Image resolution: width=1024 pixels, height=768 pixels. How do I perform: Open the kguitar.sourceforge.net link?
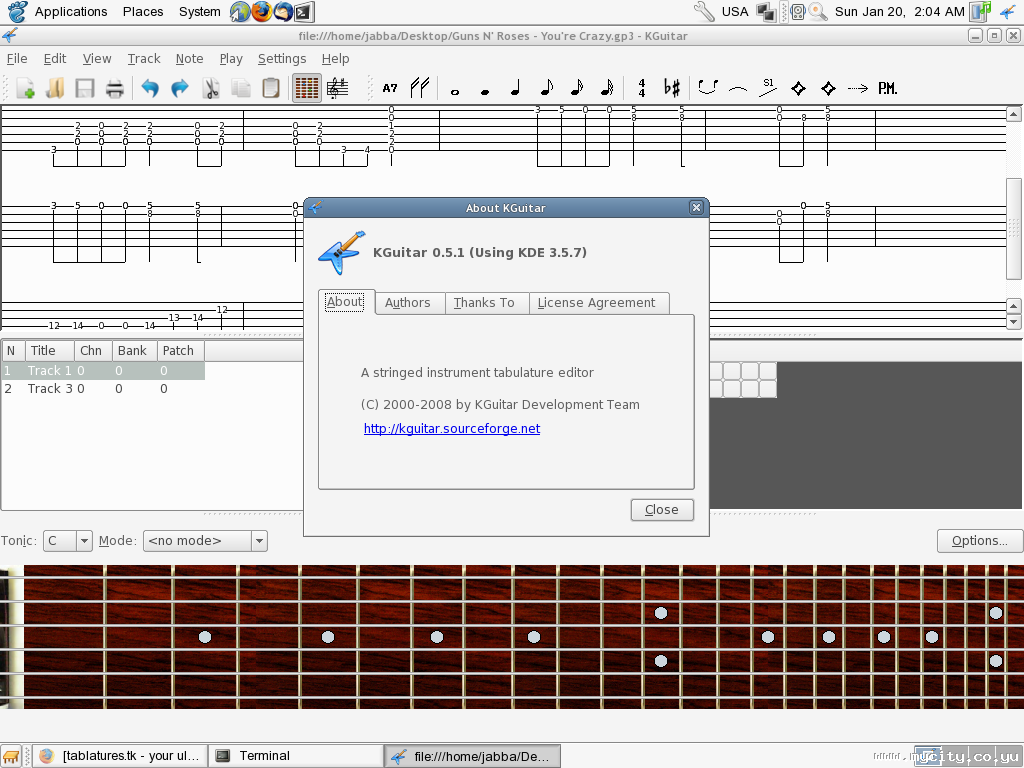[452, 428]
